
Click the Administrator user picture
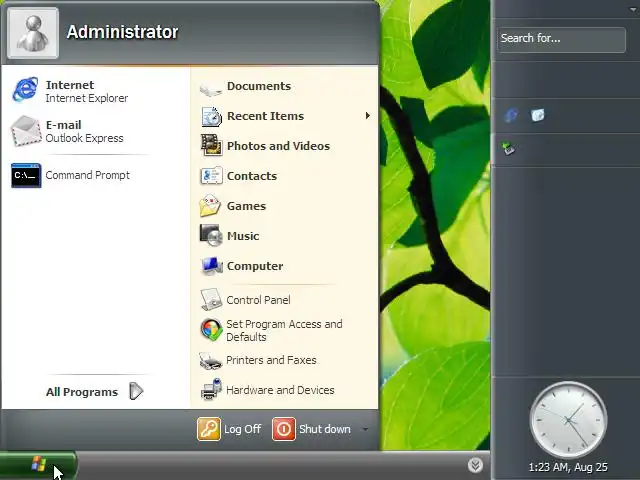(33, 33)
